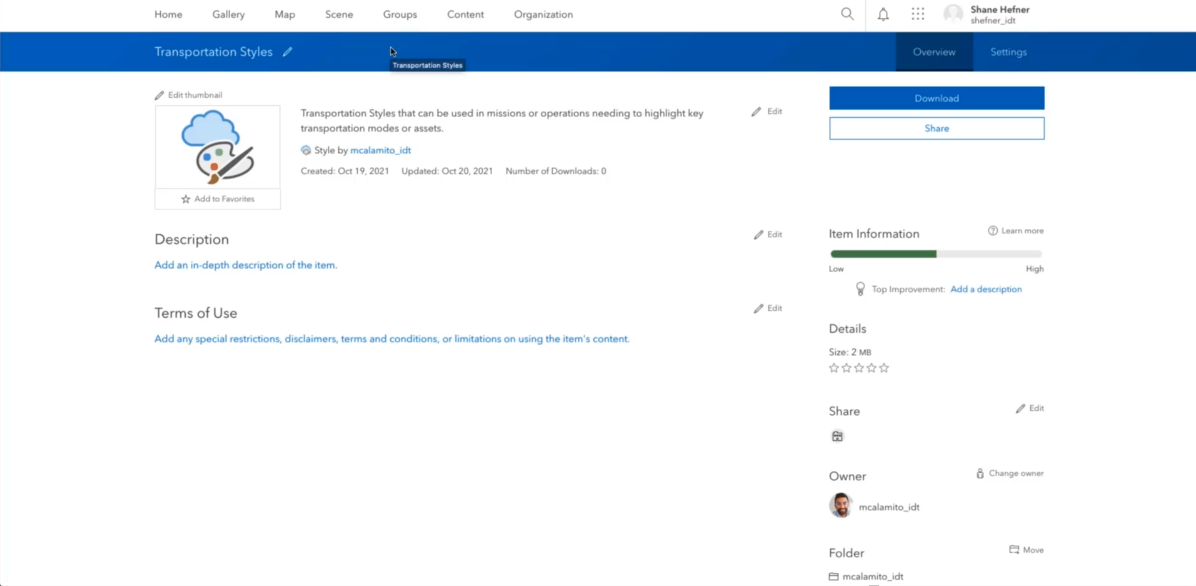The width and height of the screenshot is (1196, 586).
Task: Click owner name mcalamito_idt
Action: pyautogui.click(x=889, y=507)
